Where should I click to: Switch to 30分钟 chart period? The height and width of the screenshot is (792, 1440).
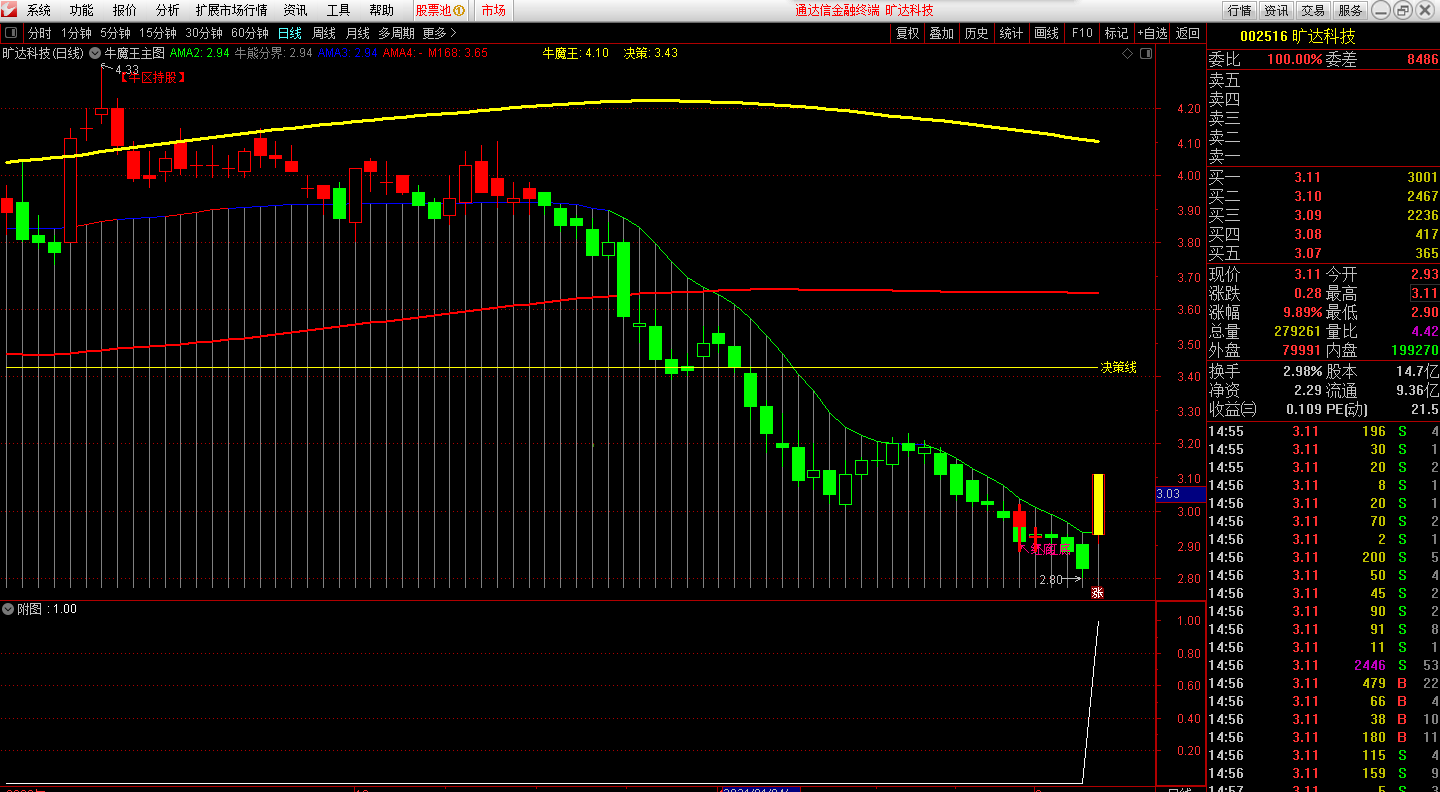(204, 33)
